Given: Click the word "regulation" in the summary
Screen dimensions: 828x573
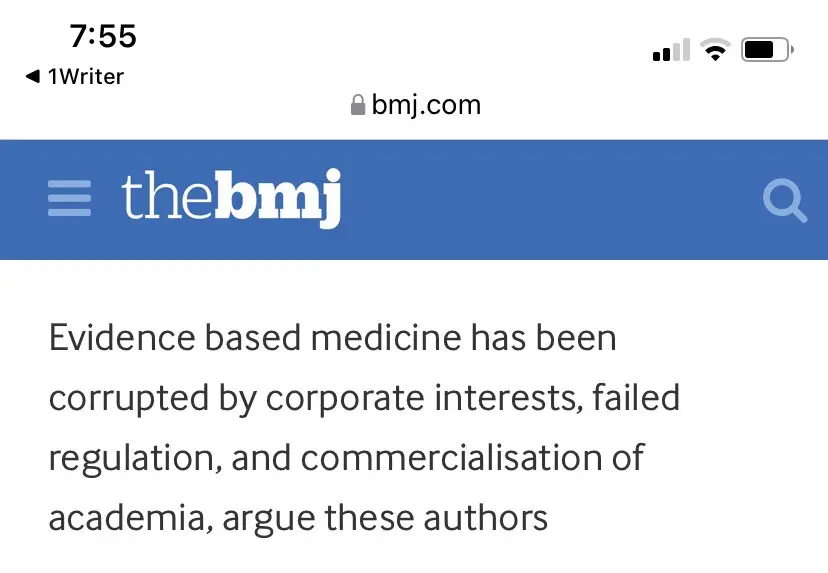Looking at the screenshot, I should [x=134, y=458].
